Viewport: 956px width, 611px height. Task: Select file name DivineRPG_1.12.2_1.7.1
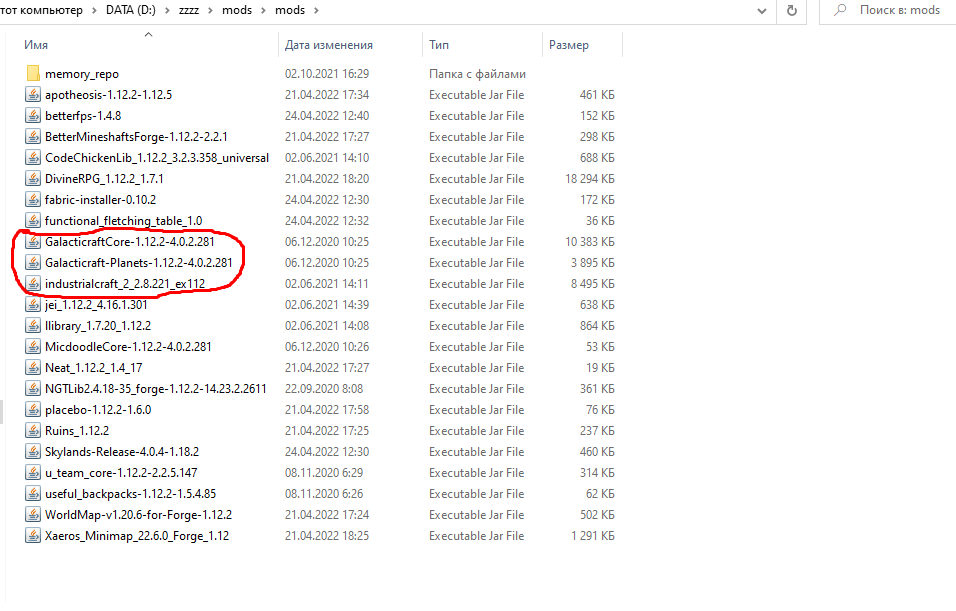104,179
